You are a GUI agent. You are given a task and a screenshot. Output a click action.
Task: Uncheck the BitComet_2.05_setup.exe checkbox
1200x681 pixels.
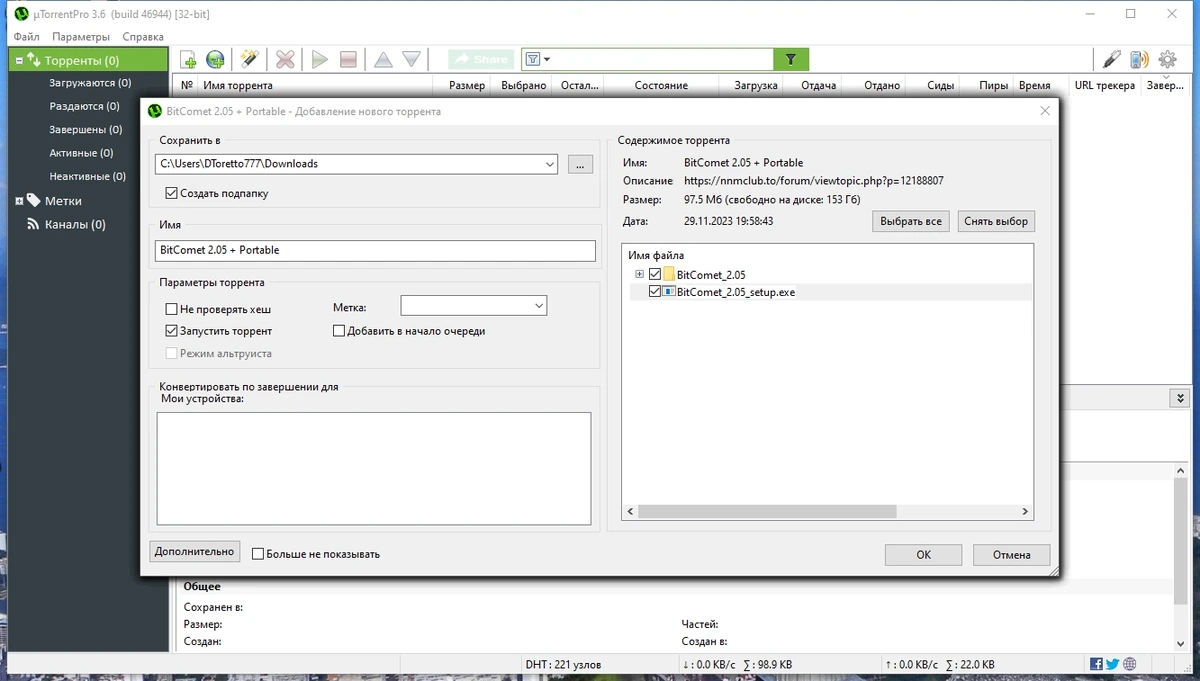[655, 292]
